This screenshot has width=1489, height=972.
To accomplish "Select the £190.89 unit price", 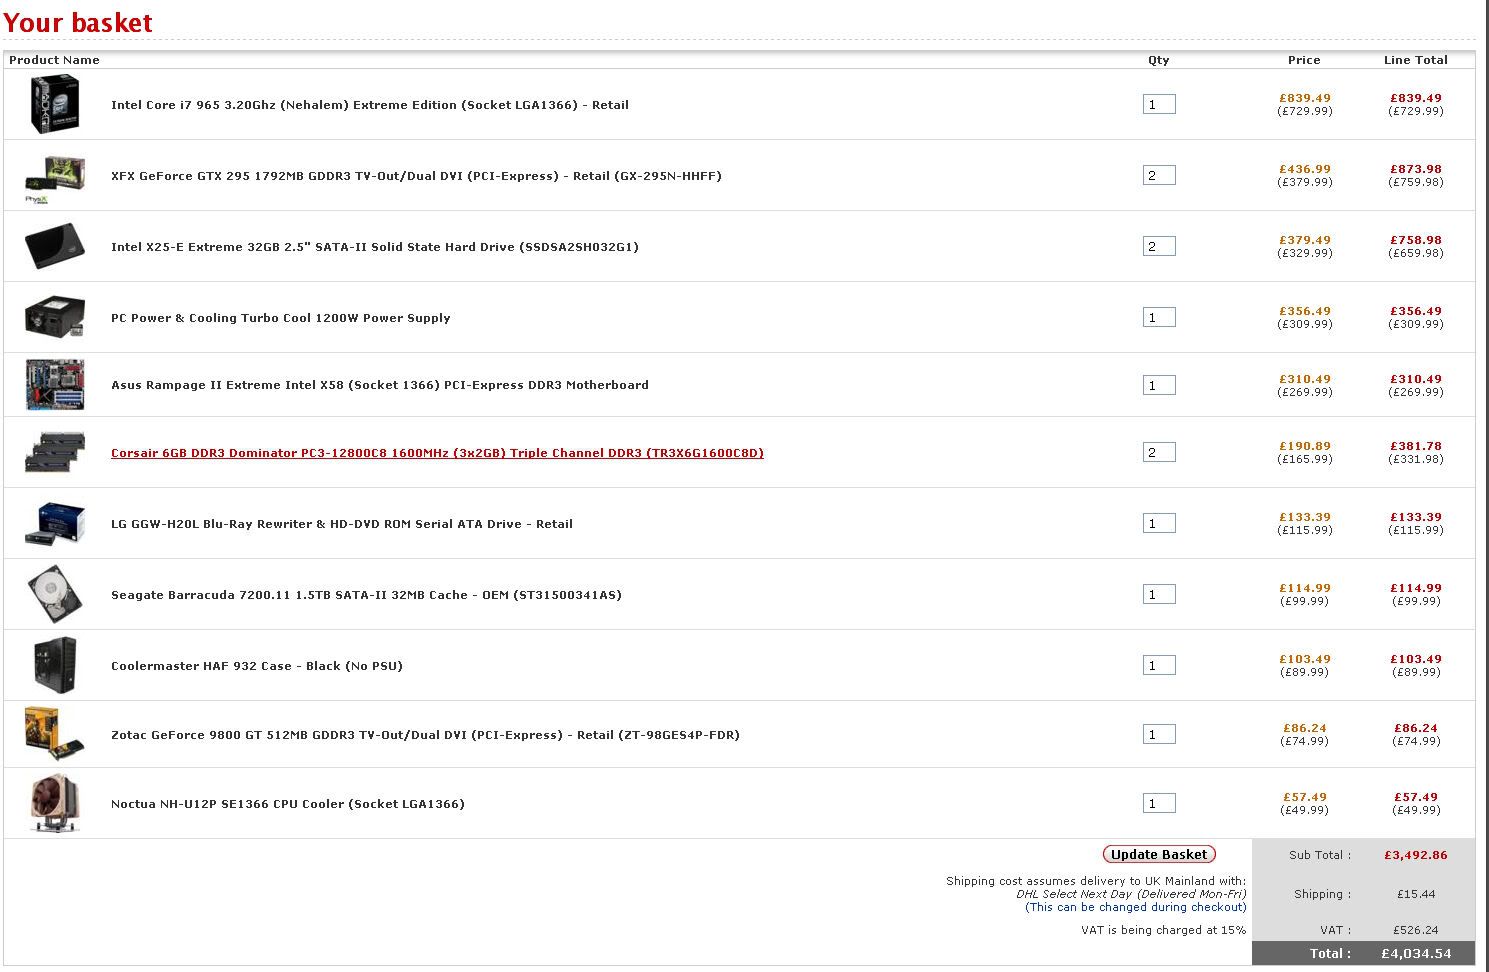I will pyautogui.click(x=1305, y=446).
